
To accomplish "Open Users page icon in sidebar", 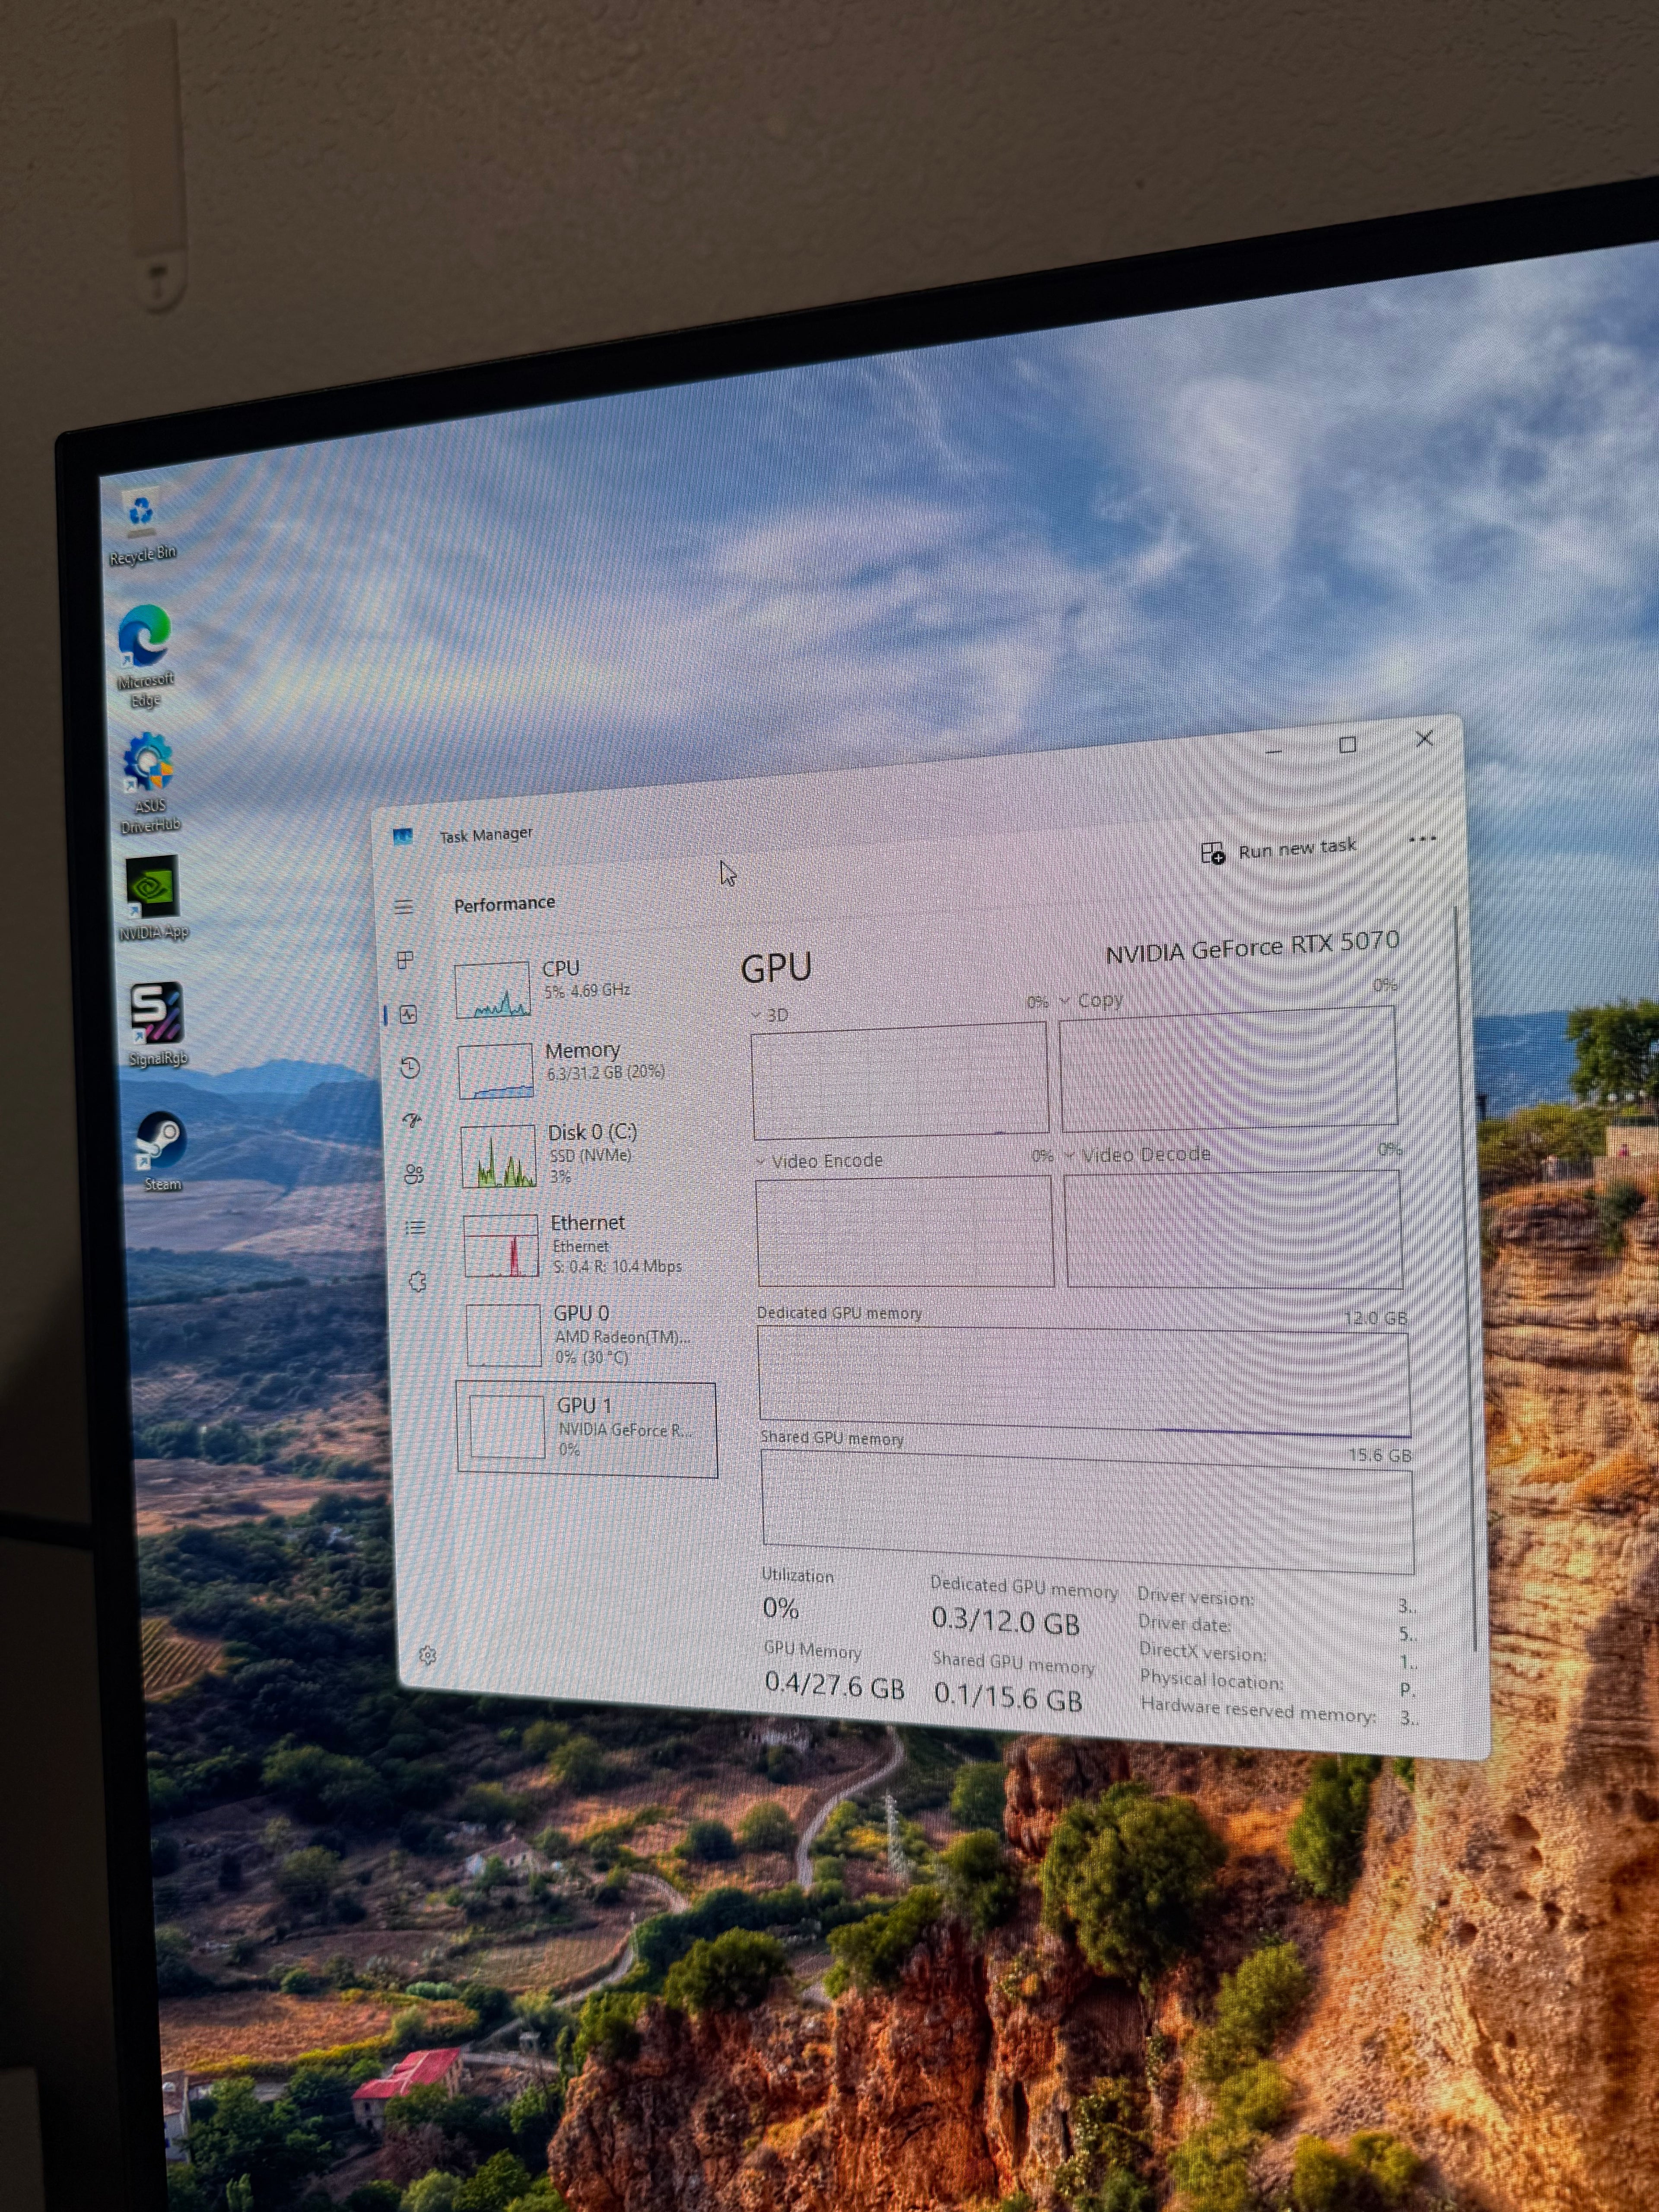I will (414, 1174).
